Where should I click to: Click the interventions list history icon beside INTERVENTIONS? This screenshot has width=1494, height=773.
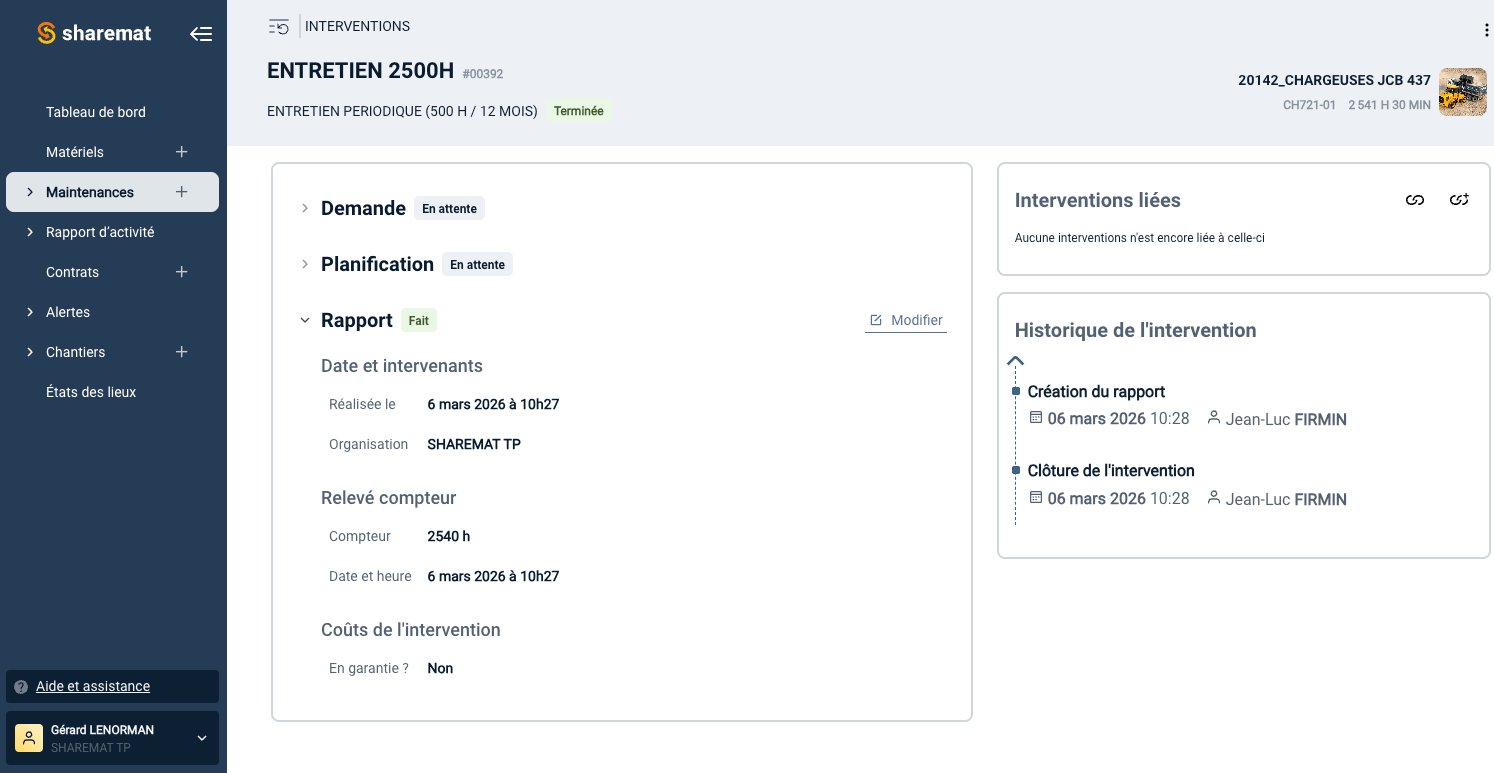click(x=278, y=26)
